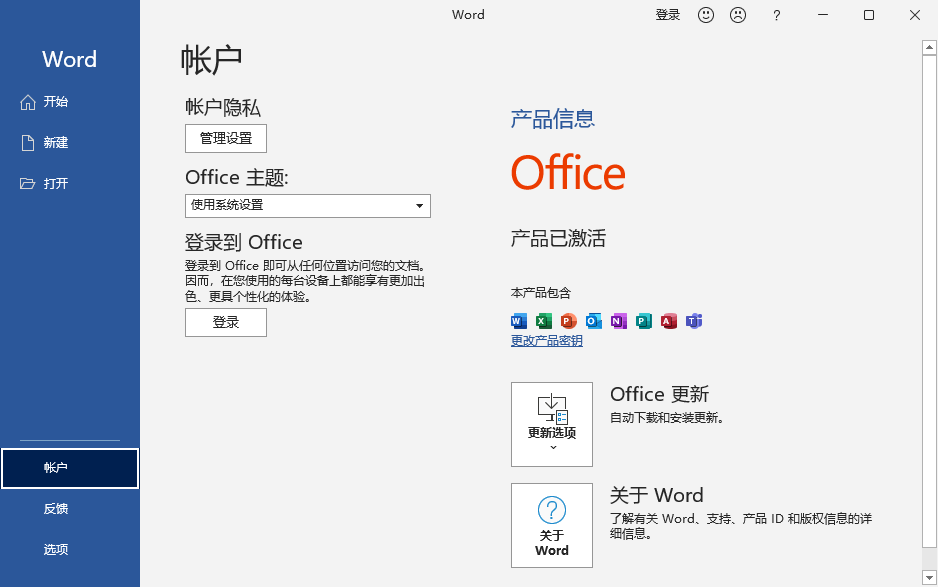Click the scrollbar up arrow
Viewport: 938px width, 587px height.
tap(929, 47)
